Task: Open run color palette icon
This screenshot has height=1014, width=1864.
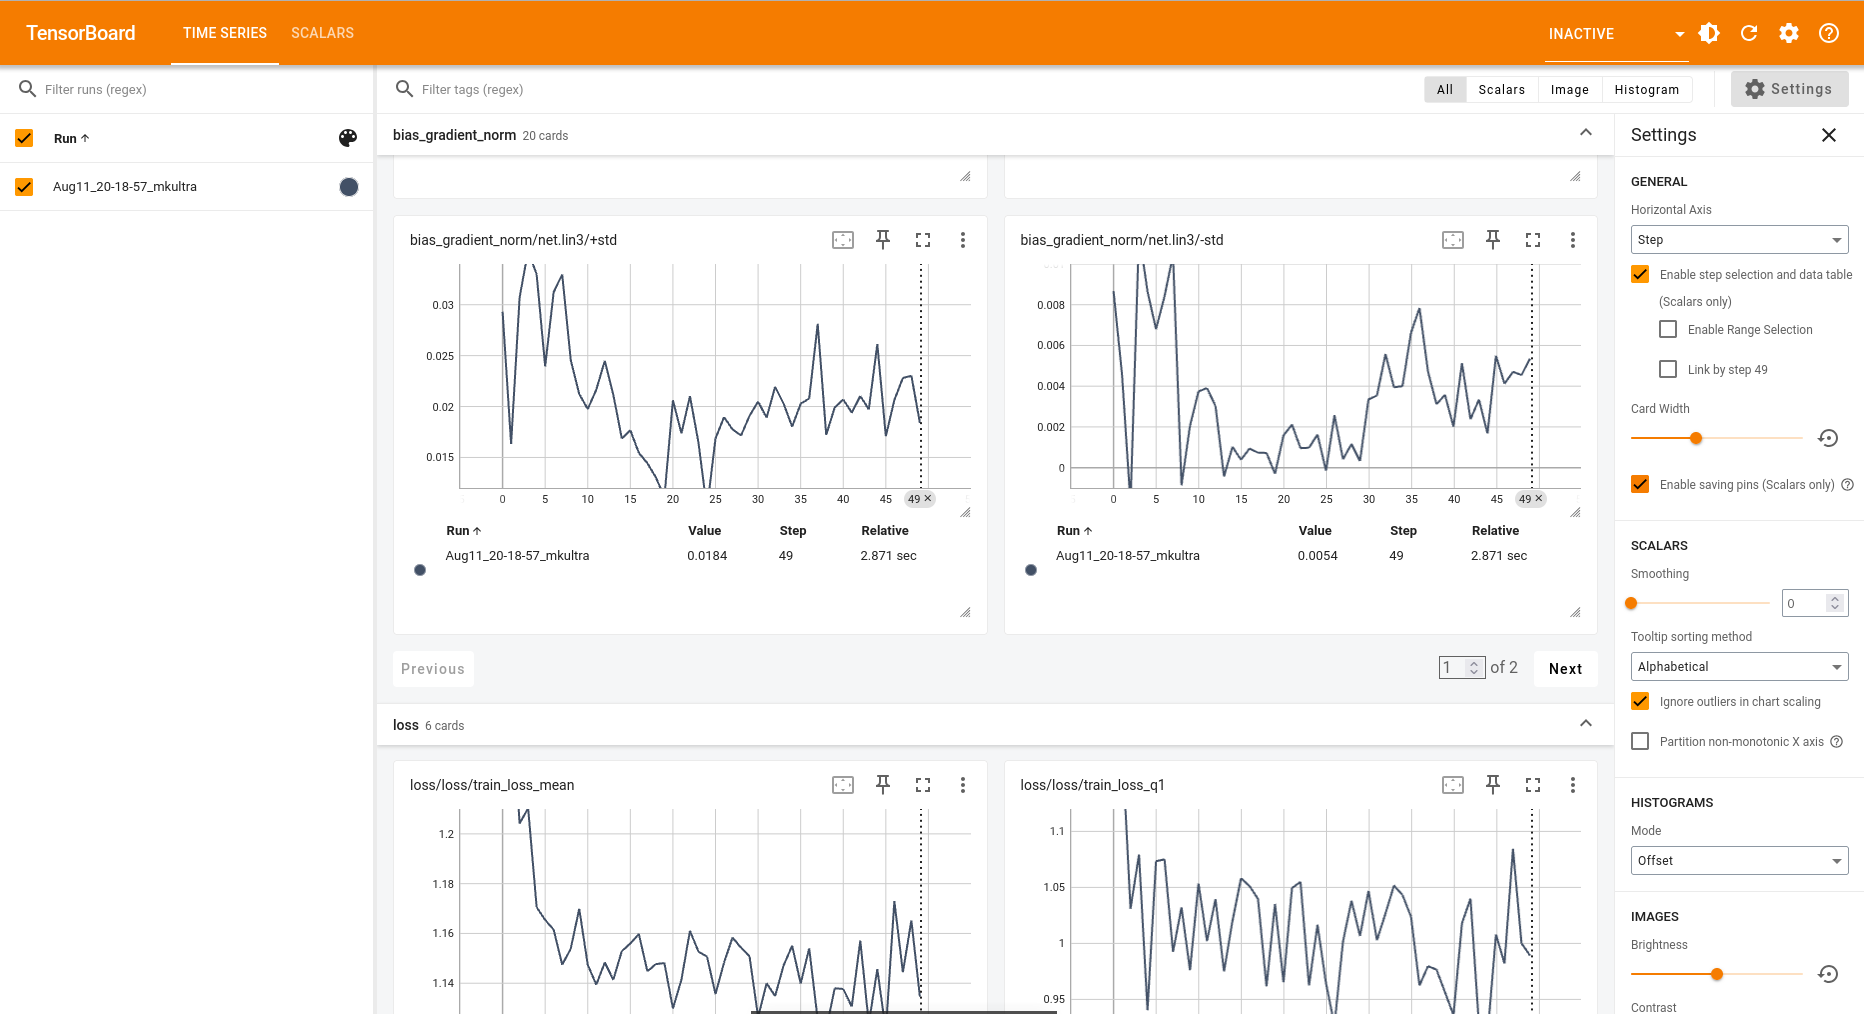Action: coord(348,138)
